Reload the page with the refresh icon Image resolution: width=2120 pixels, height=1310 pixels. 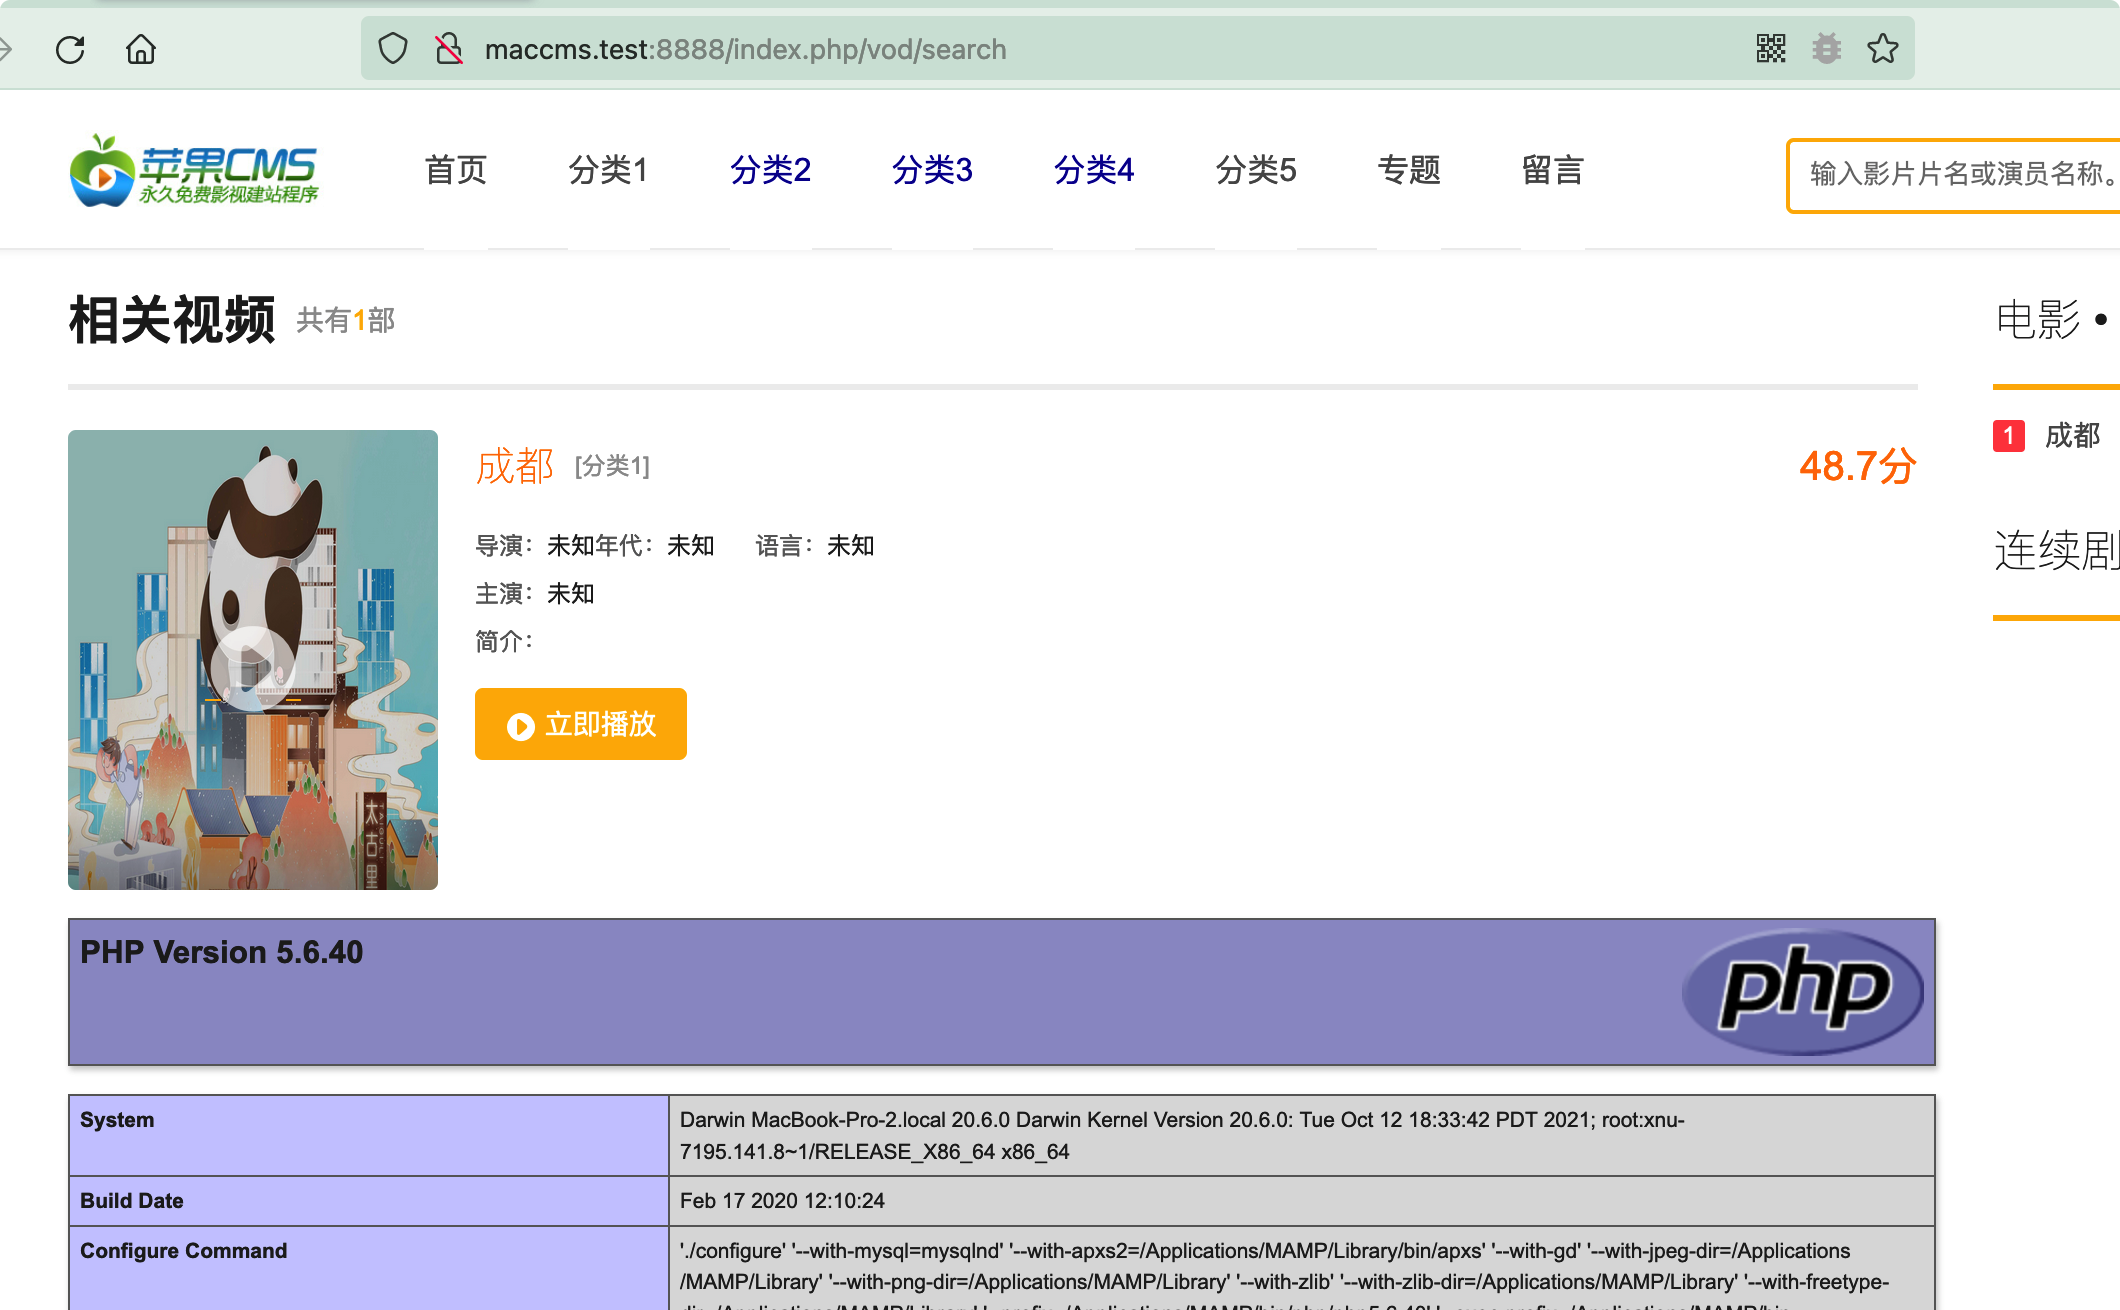tap(70, 49)
